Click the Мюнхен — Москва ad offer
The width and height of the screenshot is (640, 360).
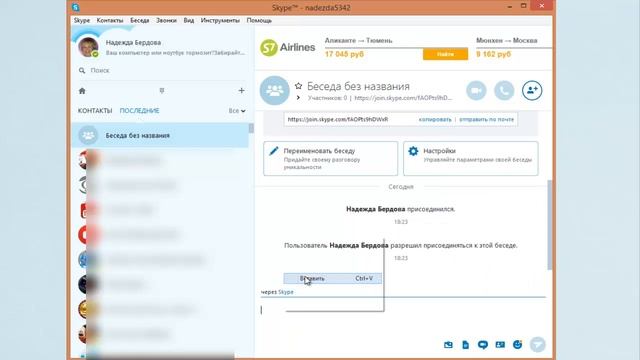click(513, 47)
